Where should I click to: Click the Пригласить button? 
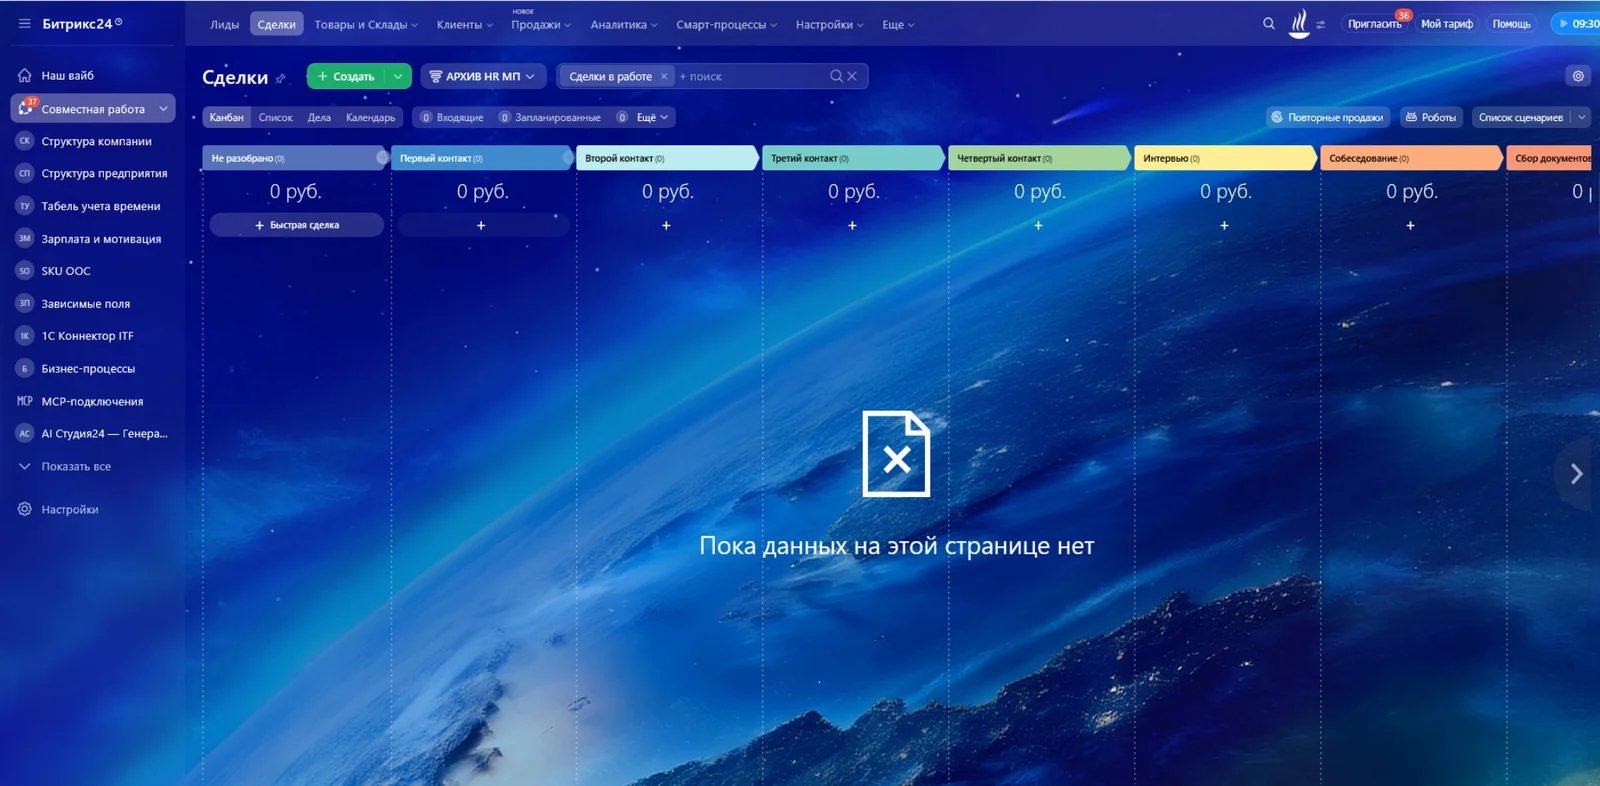click(1374, 23)
